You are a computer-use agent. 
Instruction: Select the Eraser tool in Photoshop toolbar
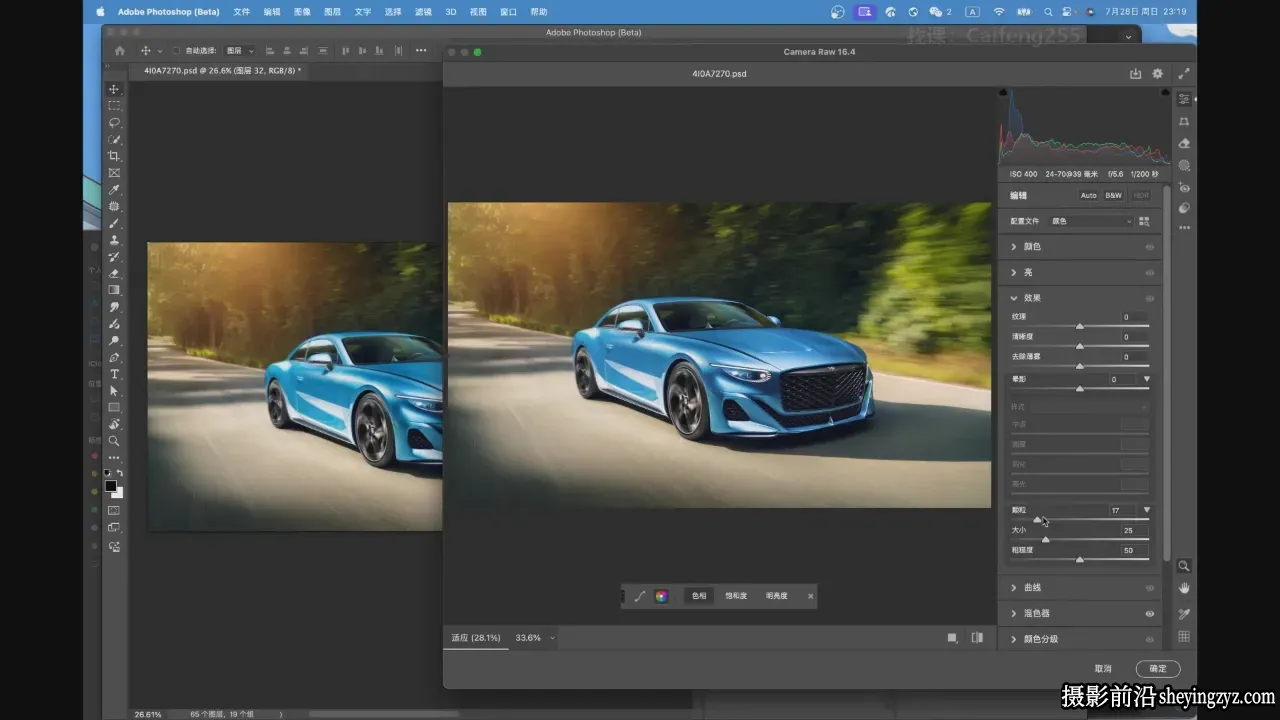point(114,273)
